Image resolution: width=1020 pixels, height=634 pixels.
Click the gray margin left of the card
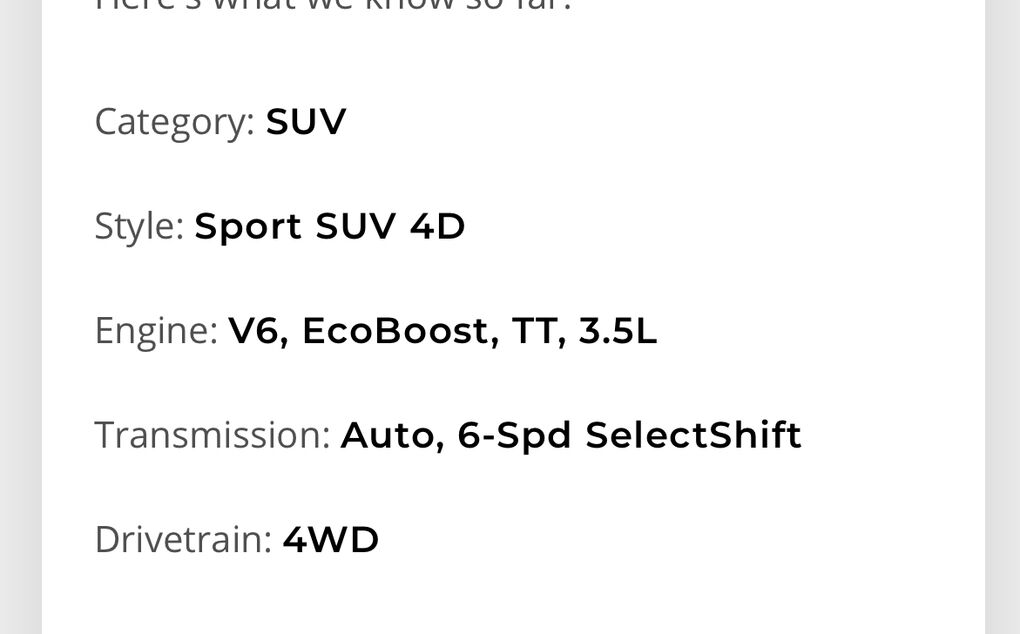click(x=20, y=317)
